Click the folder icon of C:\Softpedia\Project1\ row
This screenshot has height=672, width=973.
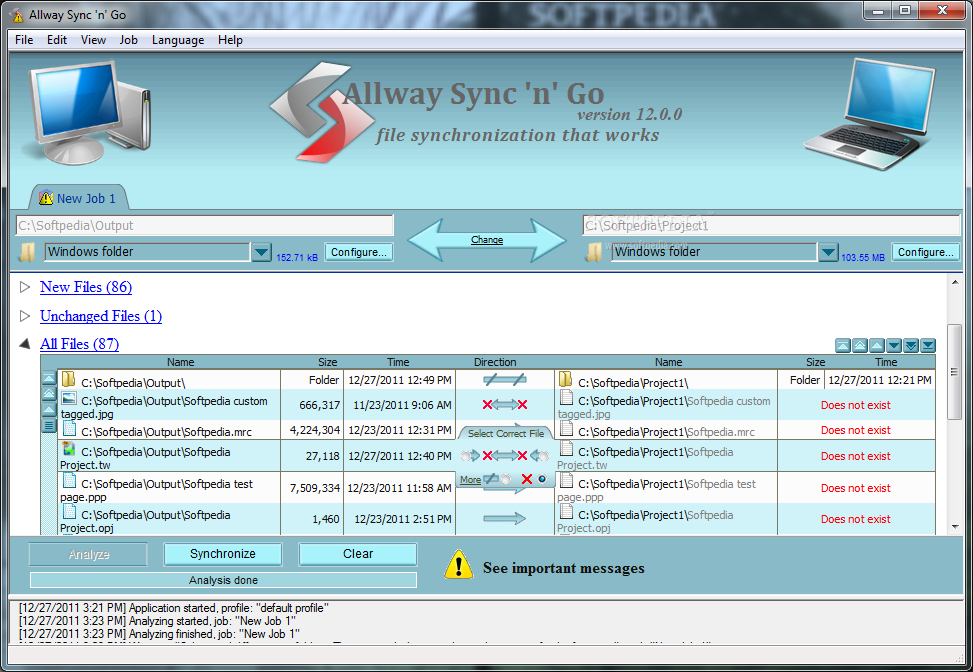pos(565,380)
